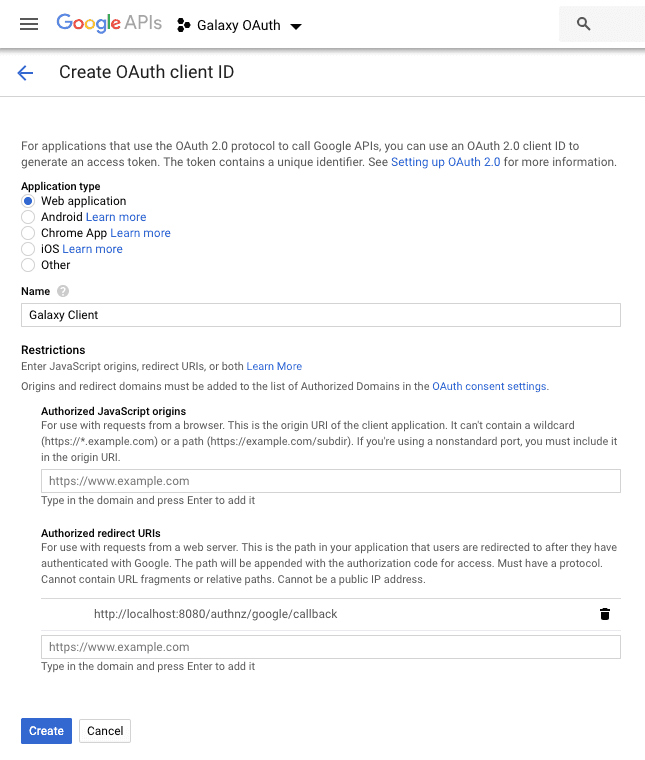Open the hamburger navigation menu

click(29, 24)
